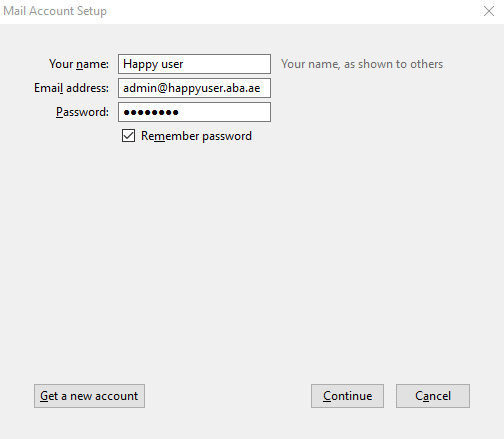Viewport: 504px width, 439px height.
Task: Close the Mail Account Setup dialog
Action: 489,11
